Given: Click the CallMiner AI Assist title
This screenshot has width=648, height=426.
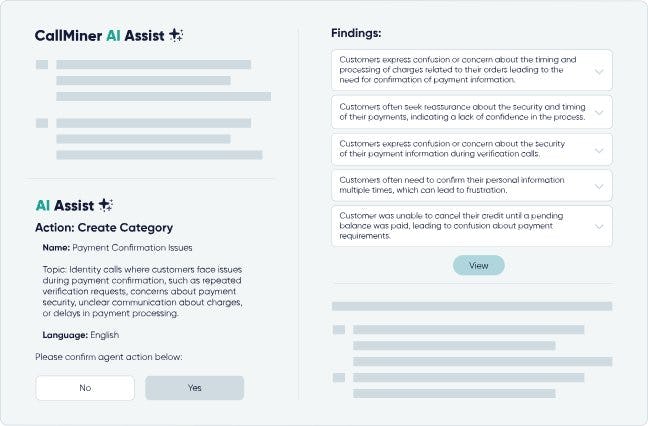Looking at the screenshot, I should pyautogui.click(x=98, y=35).
